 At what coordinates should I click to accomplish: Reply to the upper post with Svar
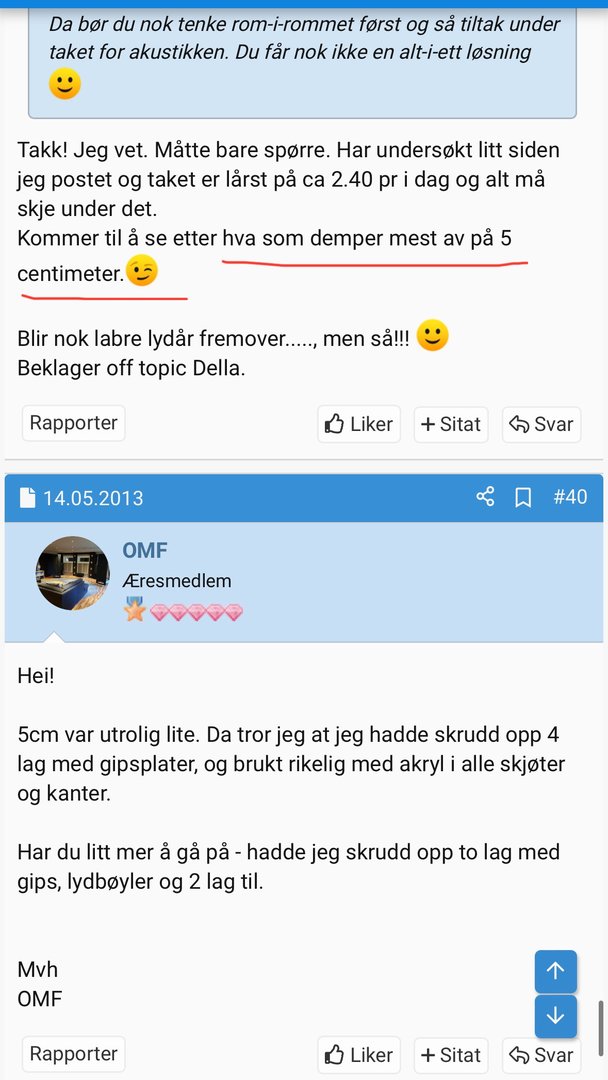click(x=541, y=424)
